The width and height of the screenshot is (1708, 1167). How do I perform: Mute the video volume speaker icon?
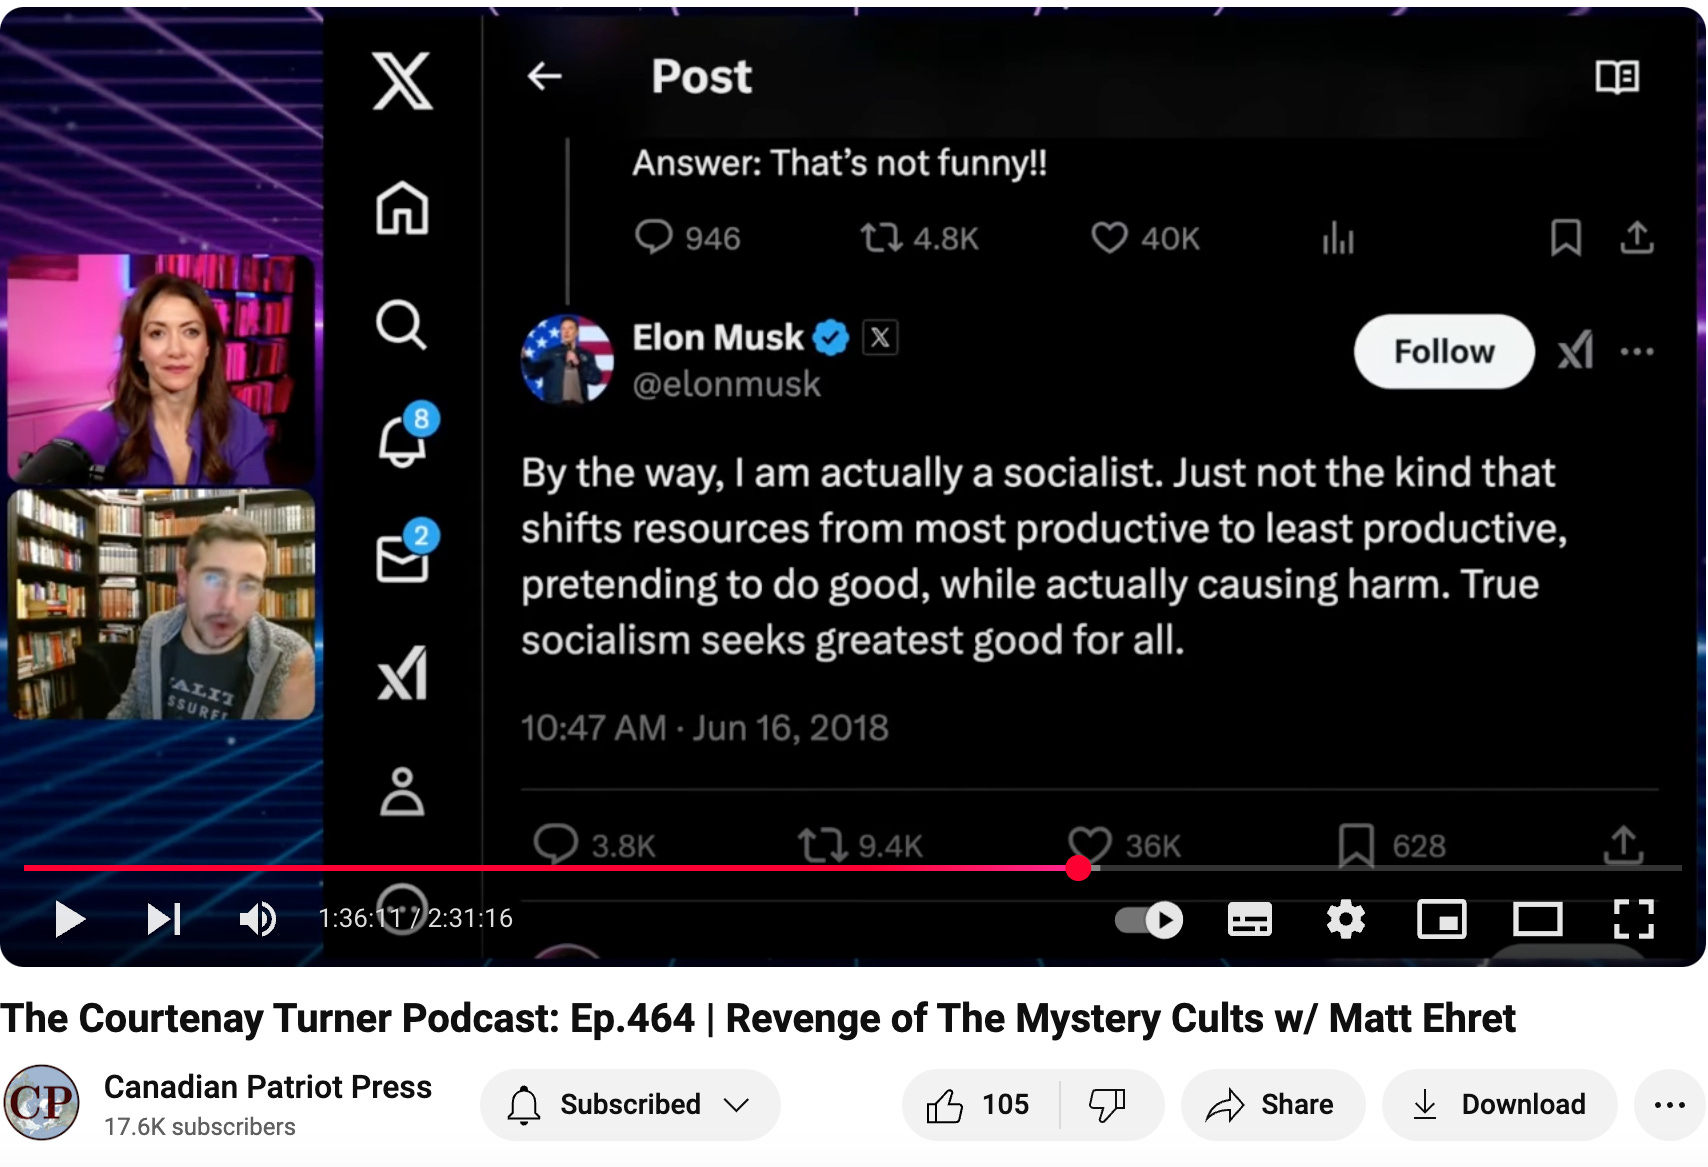pos(258,918)
